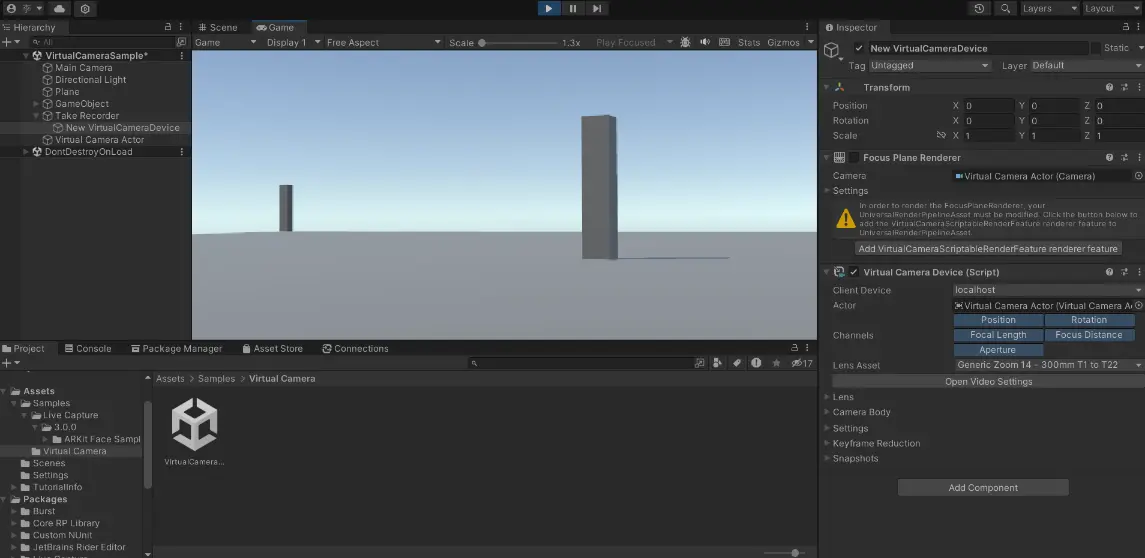The image size is (1145, 558).
Task: Toggle the Scale constrain proportions link icon
Action: tap(941, 136)
